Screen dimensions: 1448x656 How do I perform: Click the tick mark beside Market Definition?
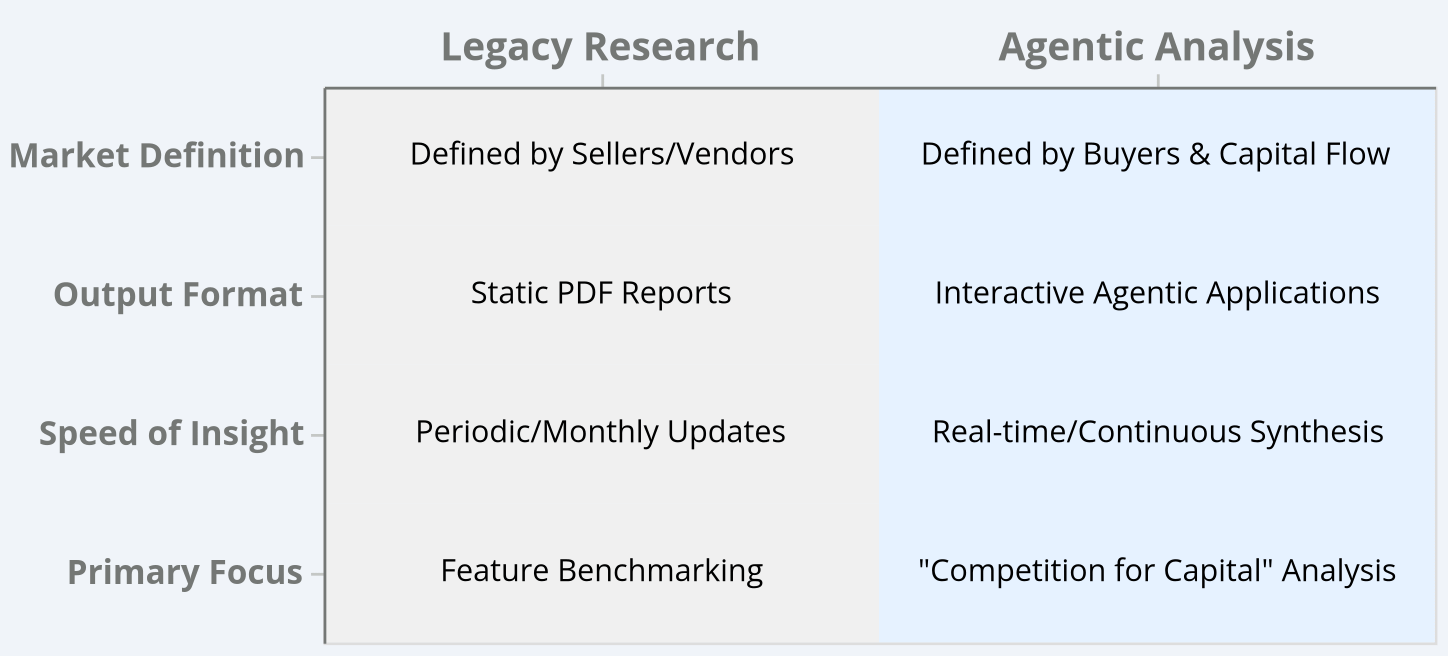click(317, 157)
